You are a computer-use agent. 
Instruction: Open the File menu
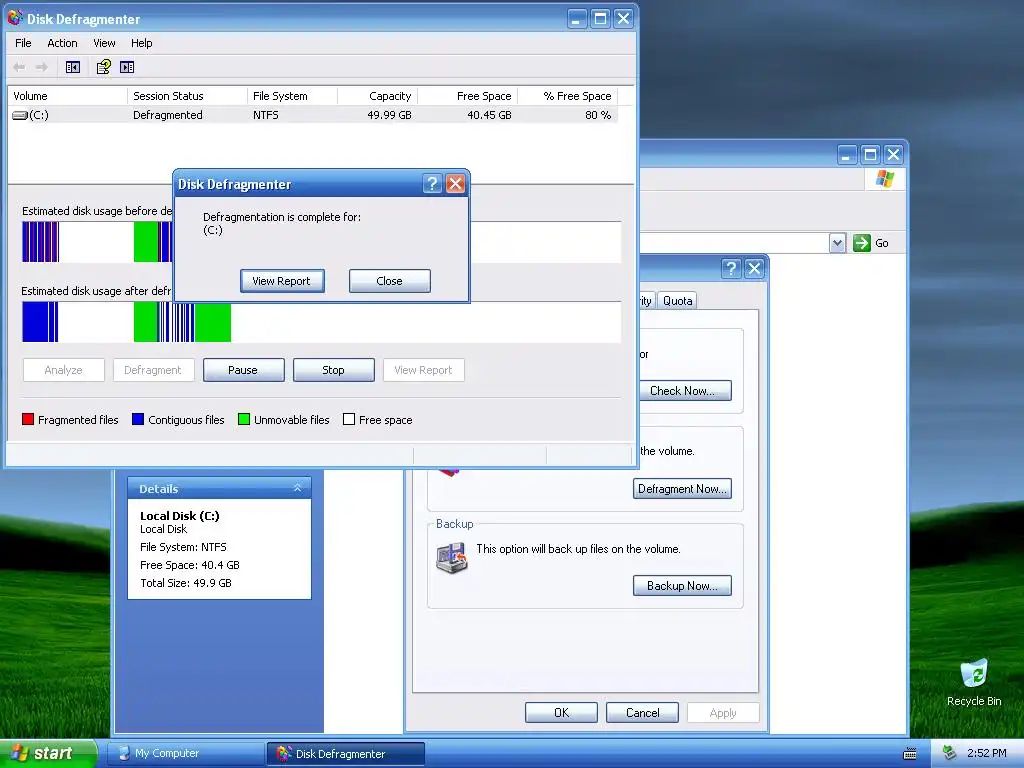click(x=24, y=43)
